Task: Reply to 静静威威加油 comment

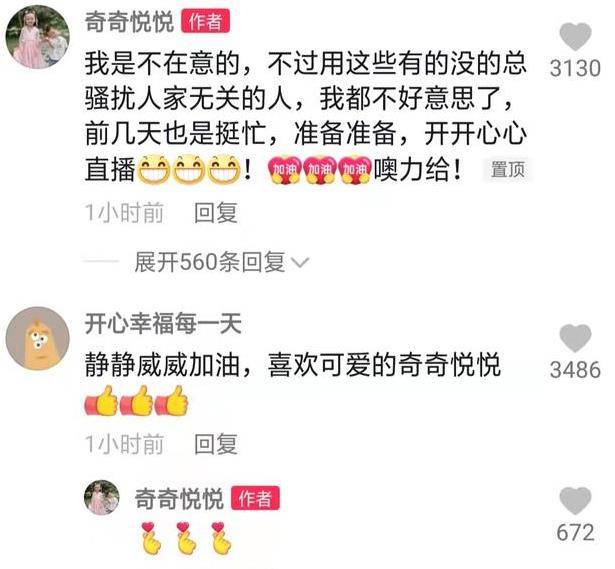Action: coord(216,444)
